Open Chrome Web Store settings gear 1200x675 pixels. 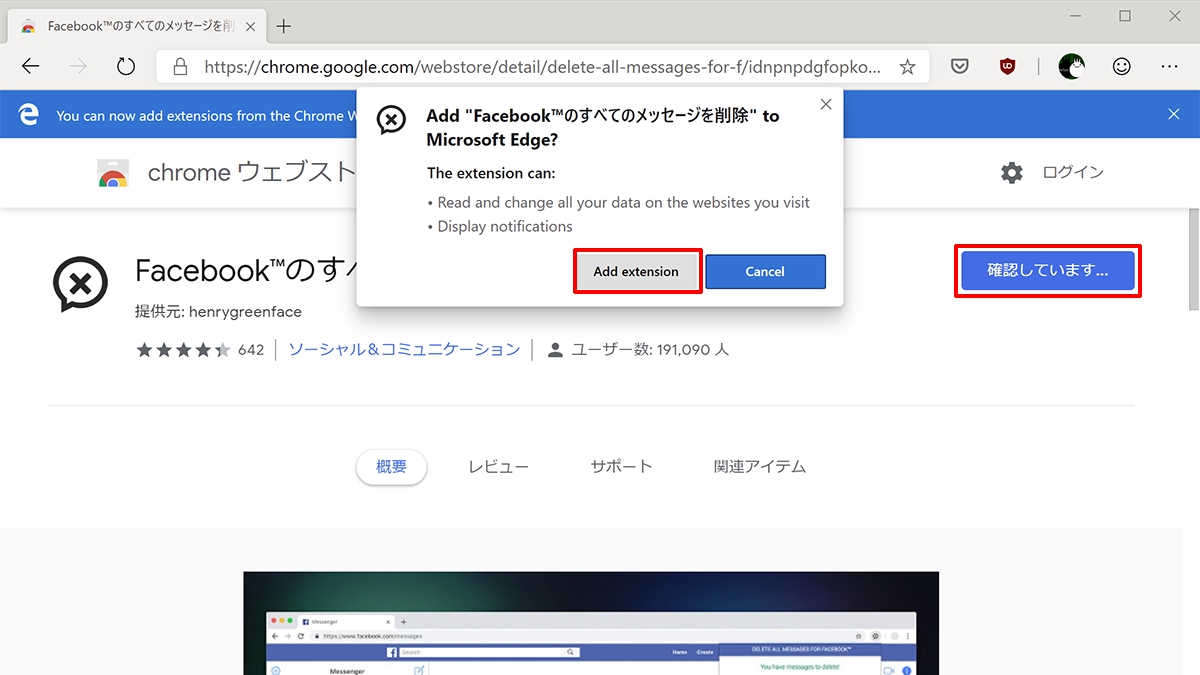click(1012, 173)
